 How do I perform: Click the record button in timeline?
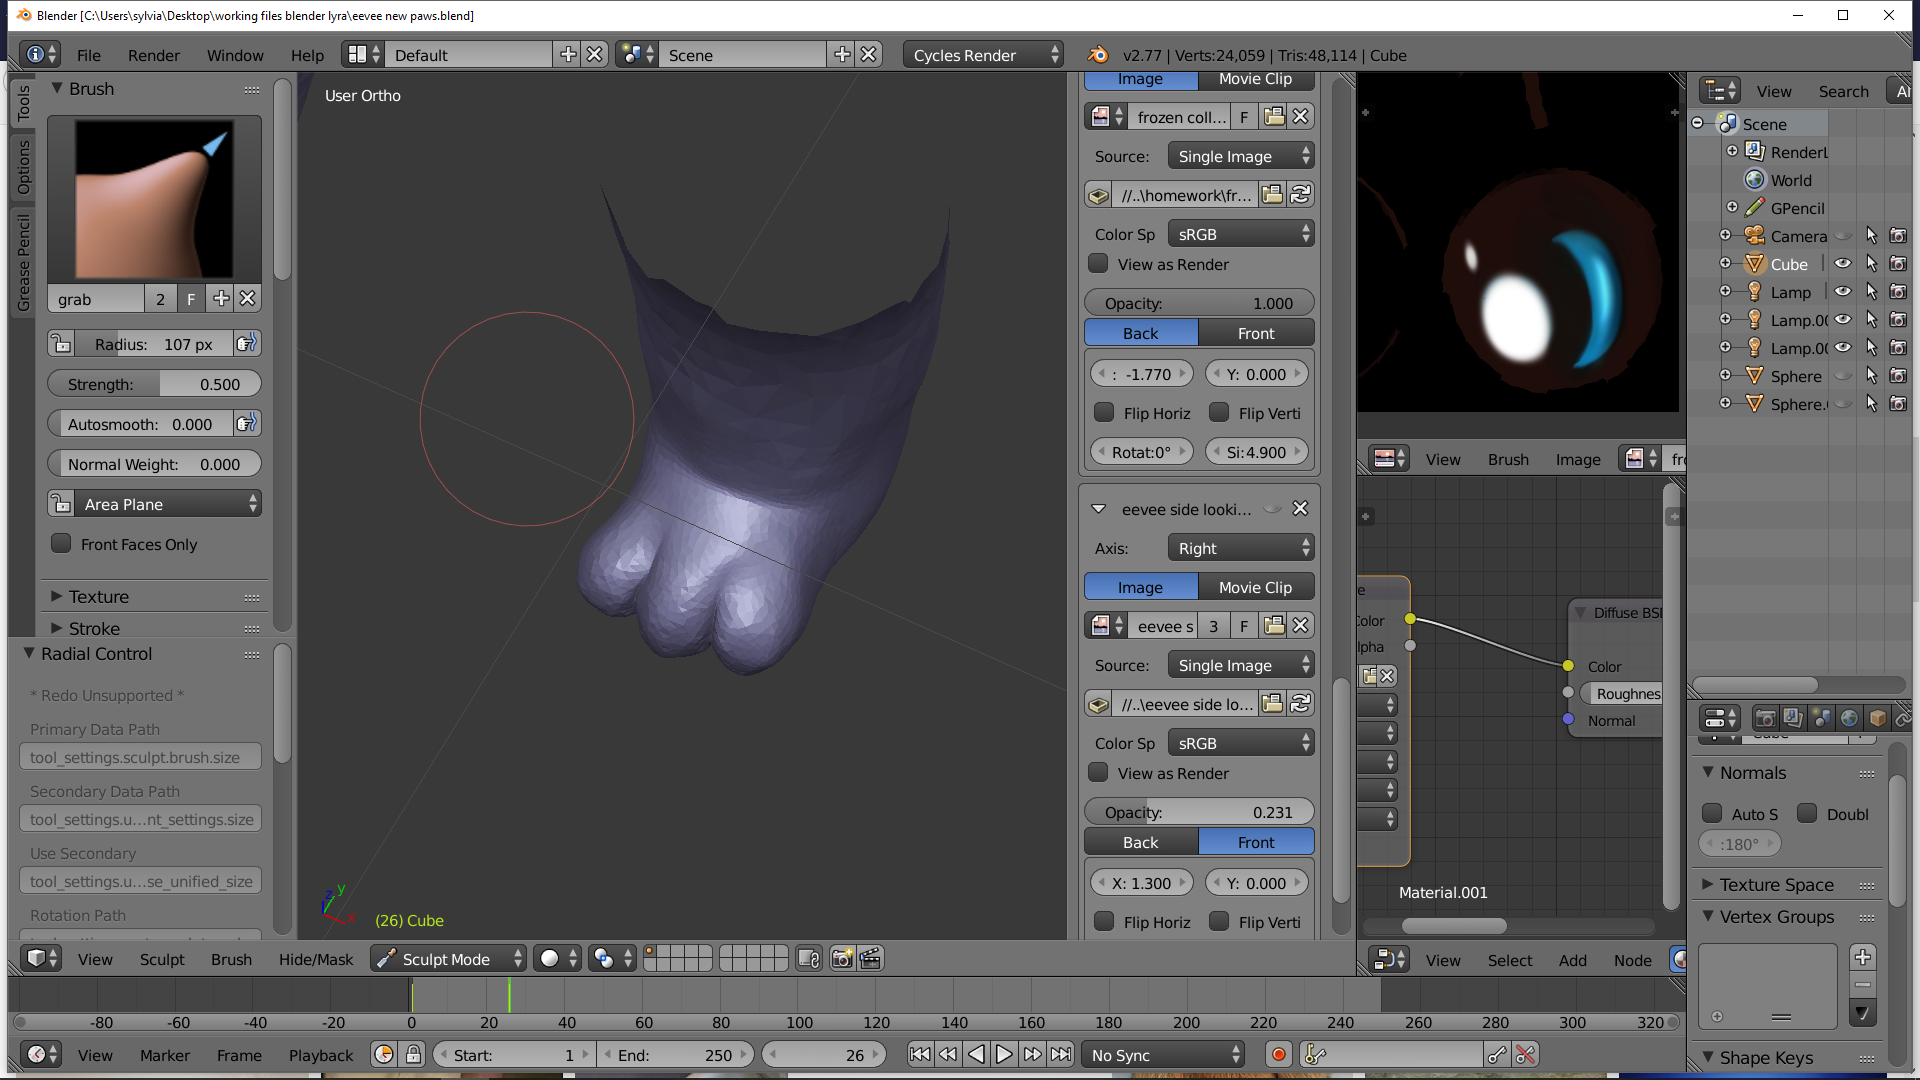1278,1055
